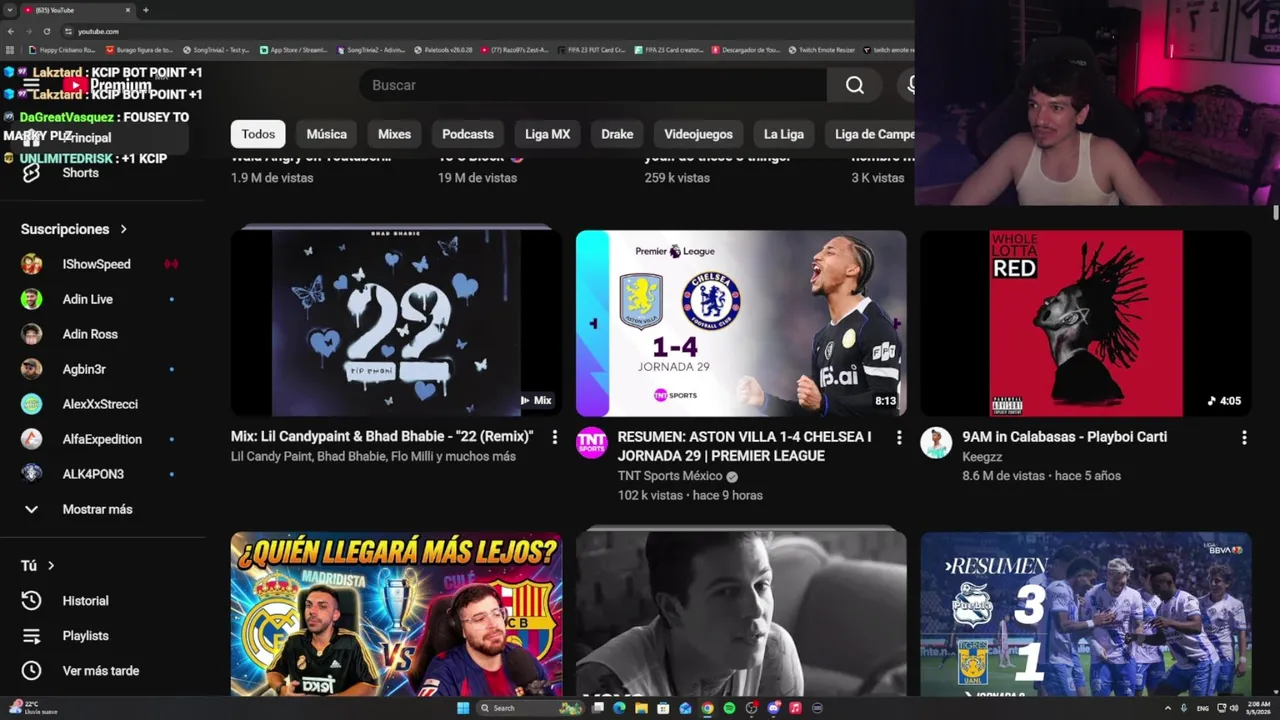Image resolution: width=1280 pixels, height=720 pixels.
Task: Open the Suscripciones section chevron
Action: click(x=124, y=229)
